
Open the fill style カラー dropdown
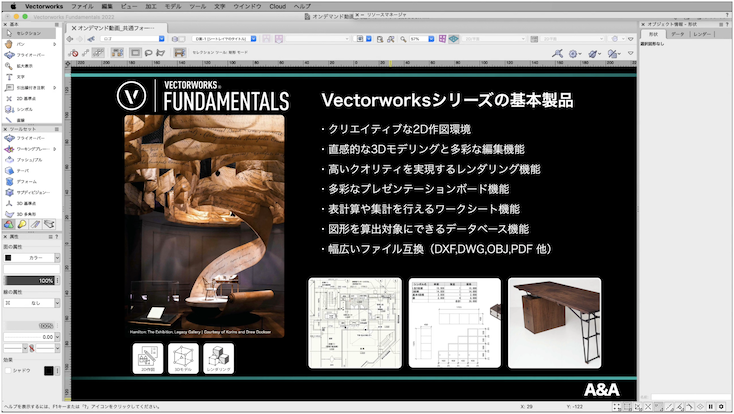pos(32,258)
